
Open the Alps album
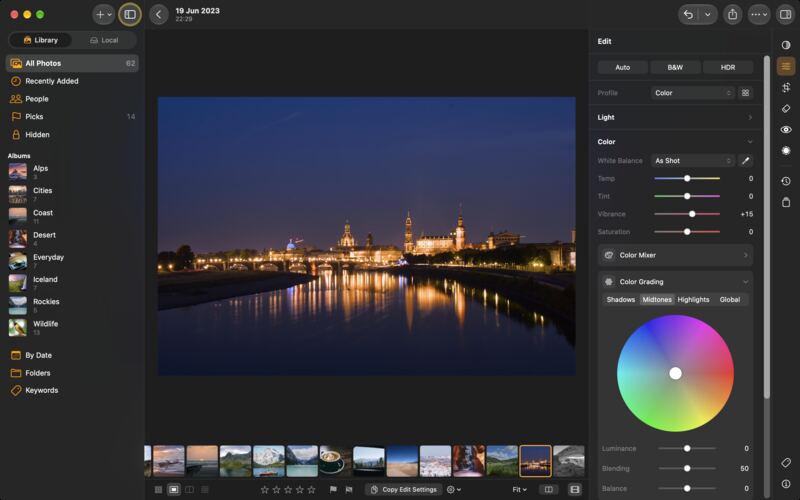click(x=72, y=171)
